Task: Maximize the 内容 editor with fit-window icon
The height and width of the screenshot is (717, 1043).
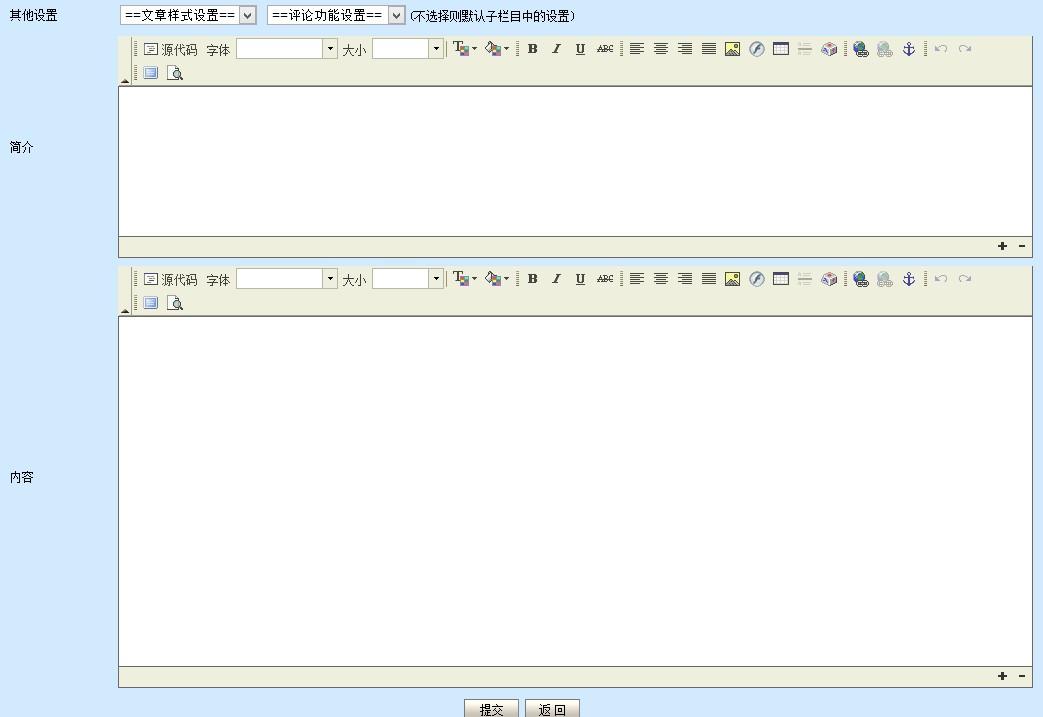Action: (x=151, y=303)
